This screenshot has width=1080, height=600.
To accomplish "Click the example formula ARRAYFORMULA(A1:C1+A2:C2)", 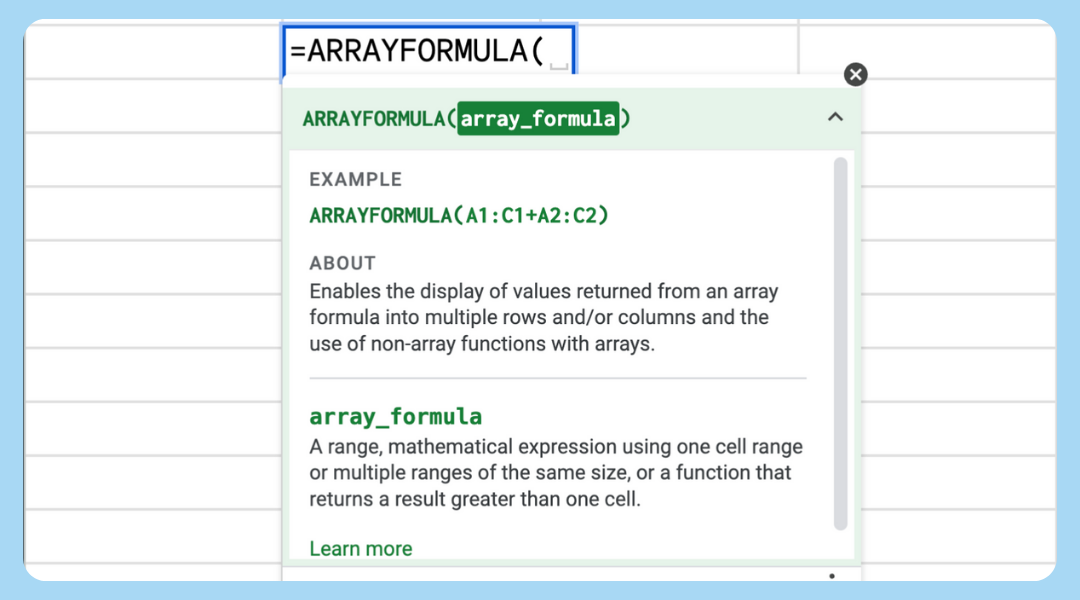I will point(458,215).
